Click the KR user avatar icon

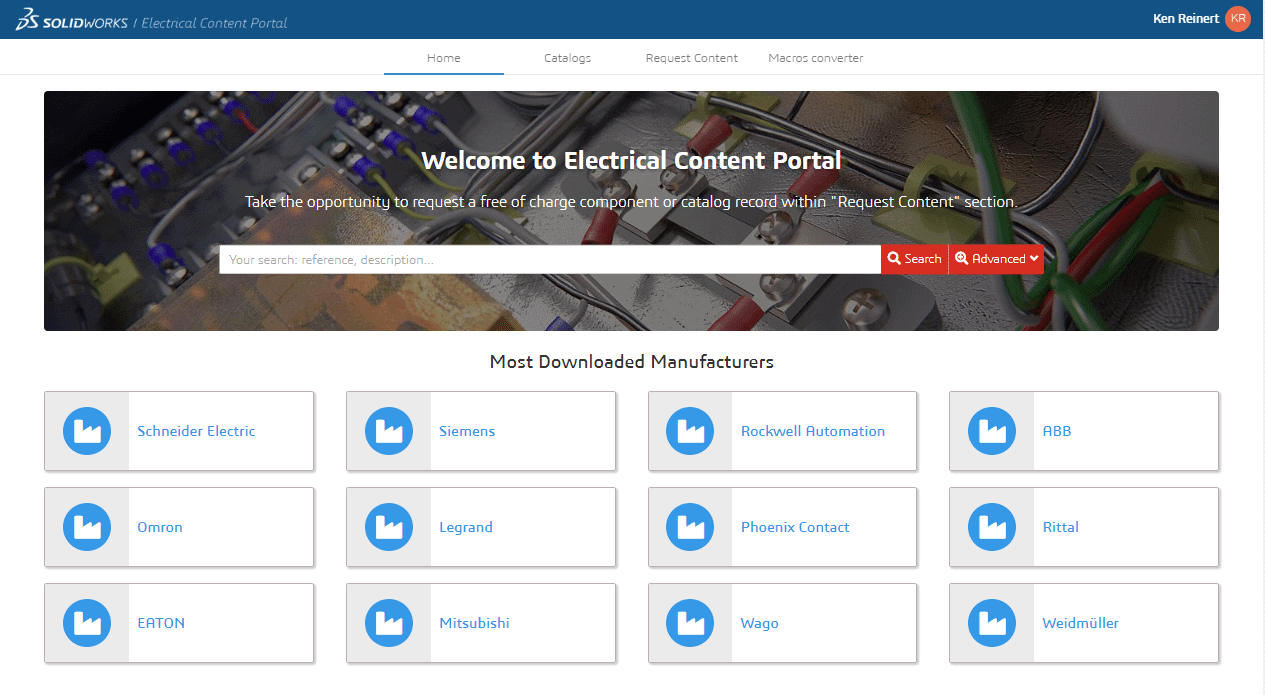[1238, 19]
